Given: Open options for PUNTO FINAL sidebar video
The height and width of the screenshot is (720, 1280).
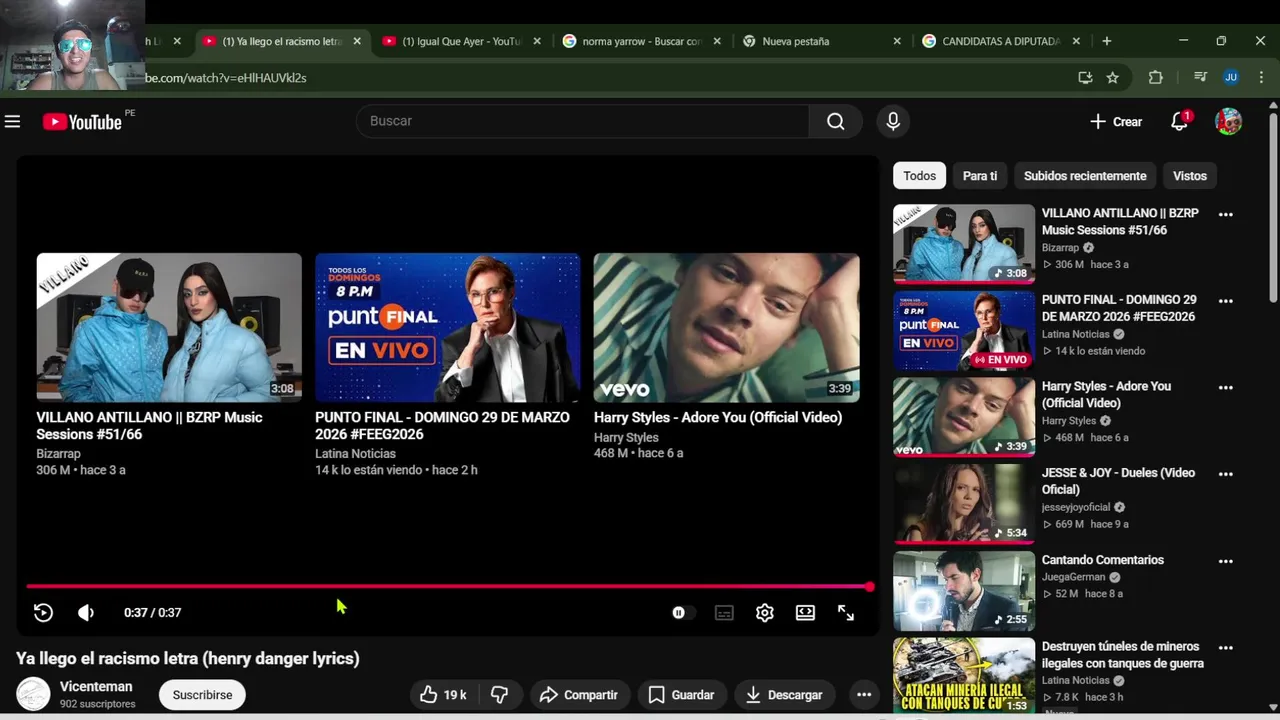Looking at the screenshot, I should (x=1226, y=301).
